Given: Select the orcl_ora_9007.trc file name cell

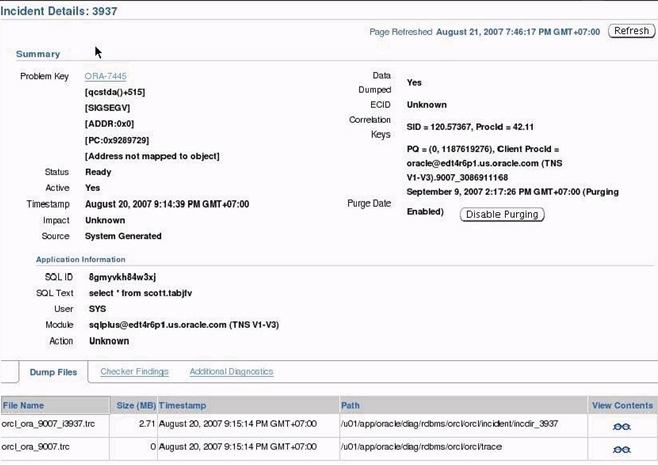Looking at the screenshot, I should [x=35, y=447].
